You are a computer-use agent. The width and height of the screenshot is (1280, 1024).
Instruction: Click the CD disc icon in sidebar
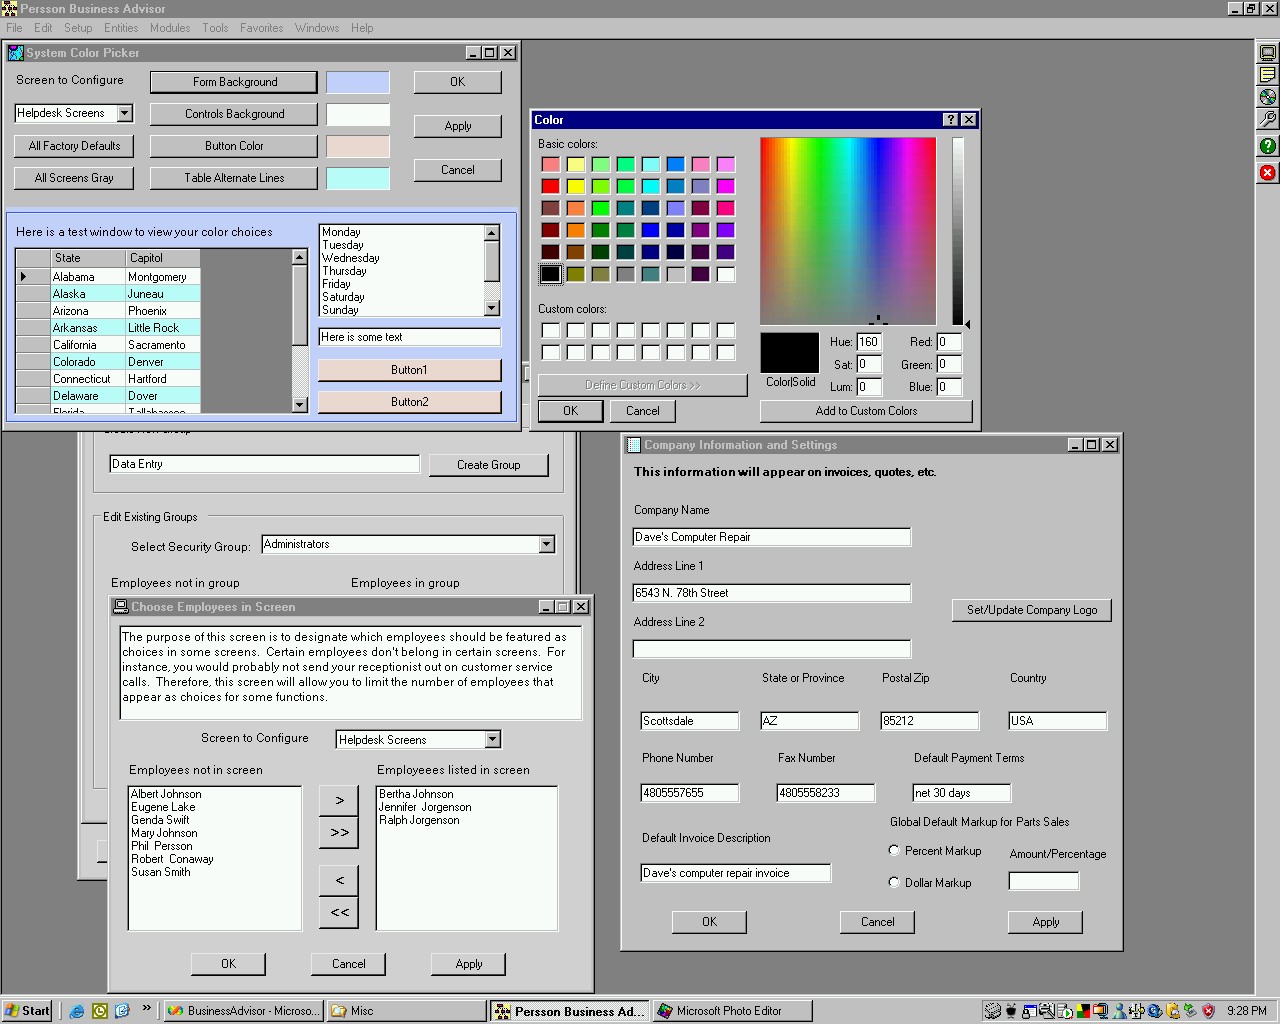(x=1267, y=97)
